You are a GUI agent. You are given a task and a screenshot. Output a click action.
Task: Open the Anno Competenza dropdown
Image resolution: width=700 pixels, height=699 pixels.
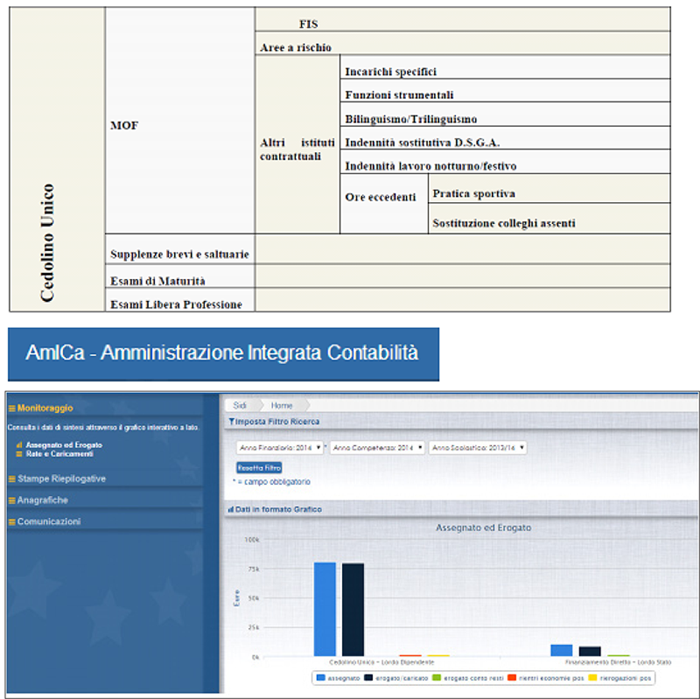377,448
